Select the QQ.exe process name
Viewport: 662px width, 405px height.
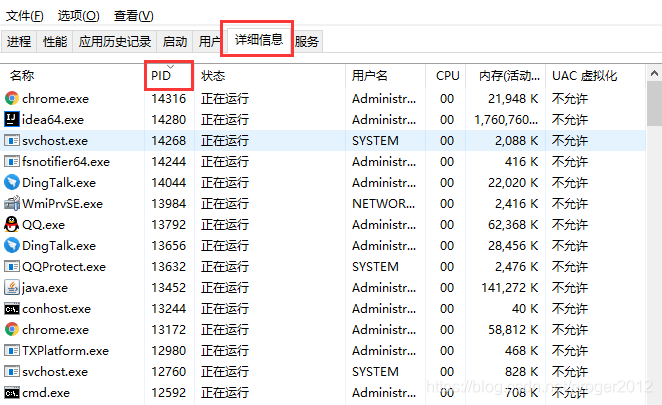click(43, 225)
